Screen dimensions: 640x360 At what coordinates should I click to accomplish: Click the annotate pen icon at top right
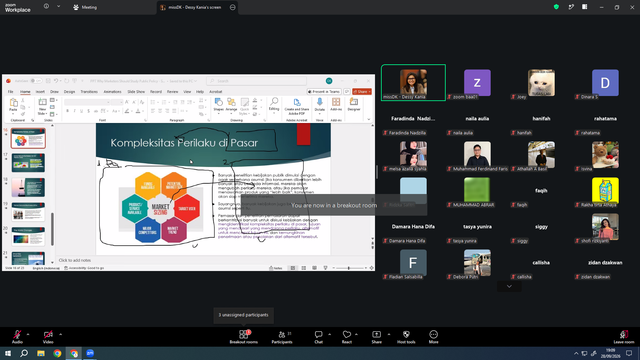click(x=571, y=7)
